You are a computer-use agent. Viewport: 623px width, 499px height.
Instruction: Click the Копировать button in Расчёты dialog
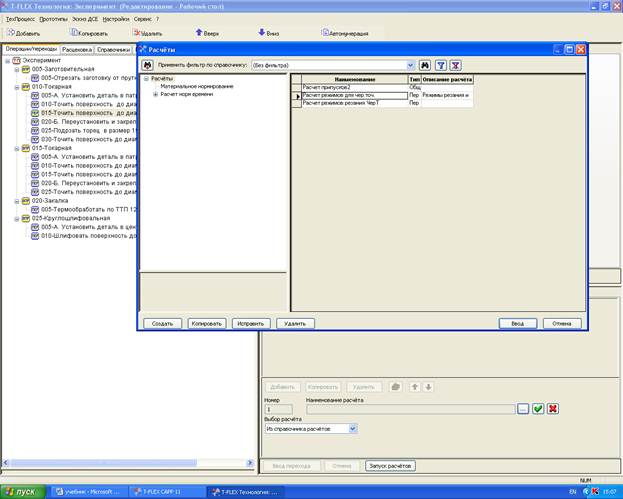[207, 324]
